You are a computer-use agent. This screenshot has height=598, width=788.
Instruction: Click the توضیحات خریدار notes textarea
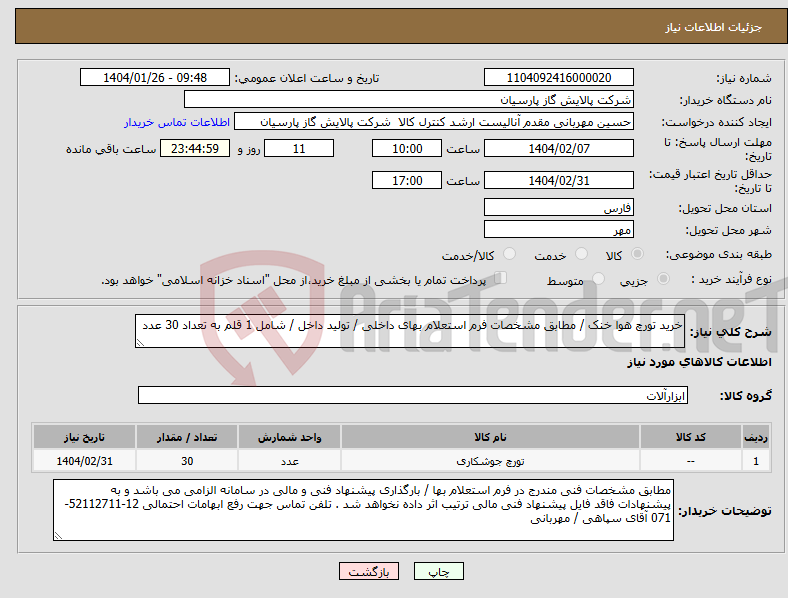(x=363, y=510)
